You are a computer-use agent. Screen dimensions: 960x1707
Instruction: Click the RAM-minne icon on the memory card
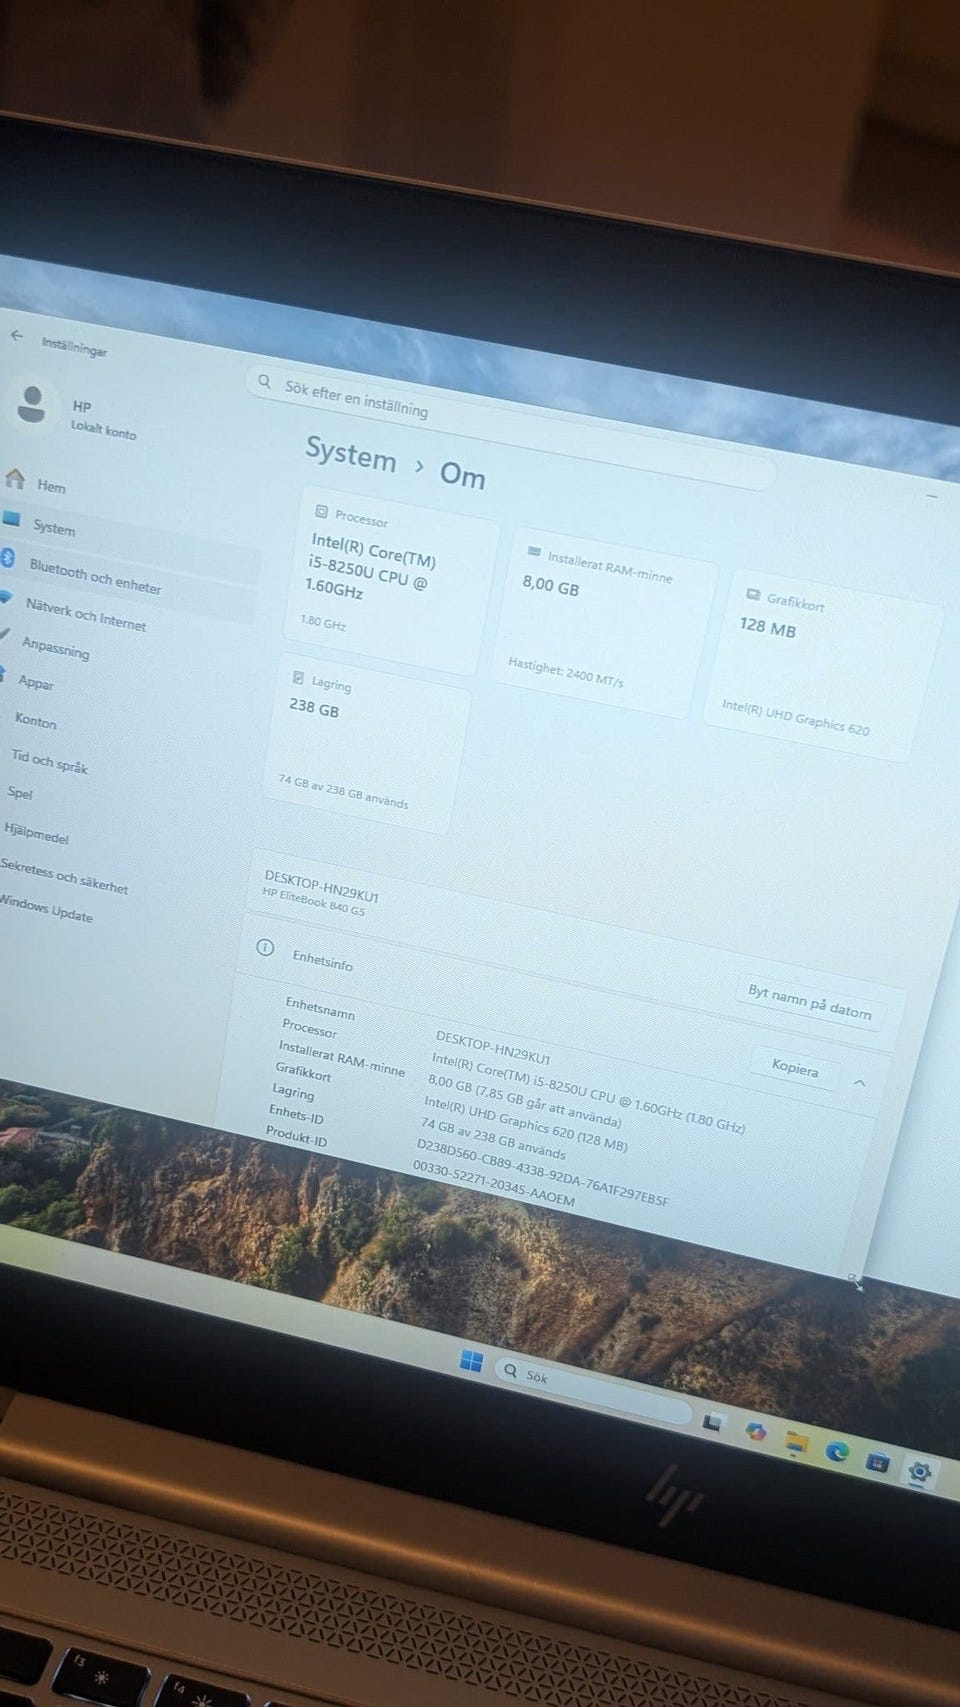534,551
